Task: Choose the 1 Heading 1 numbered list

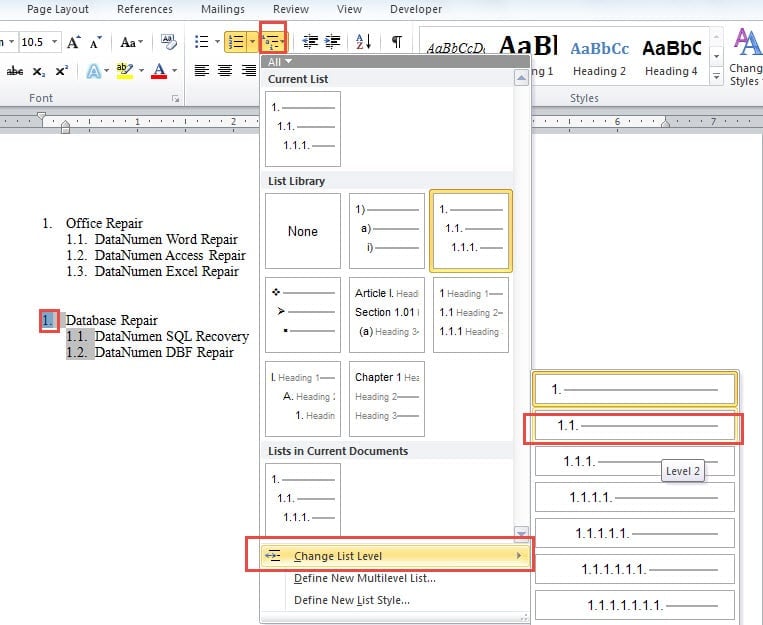Action: pyautogui.click(x=471, y=315)
